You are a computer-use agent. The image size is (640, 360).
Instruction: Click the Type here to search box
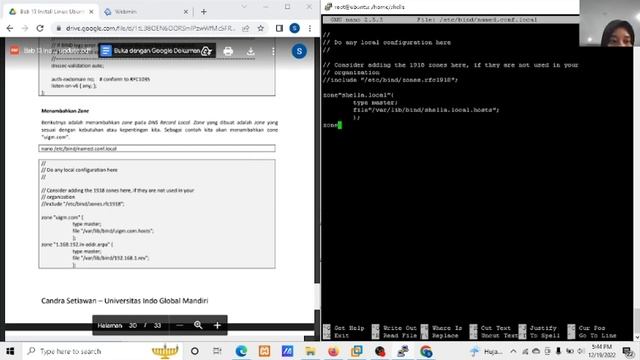[x=102, y=351]
